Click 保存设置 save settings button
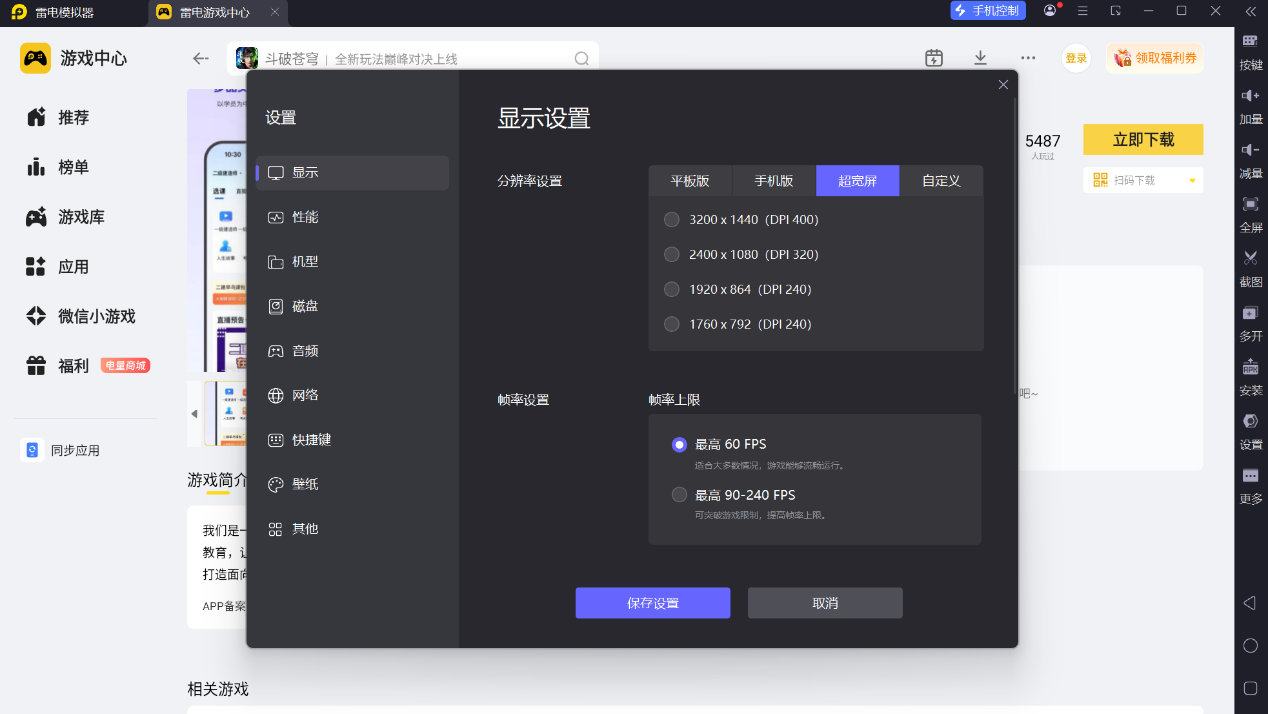Screen dimensions: 1268x714 [653, 603]
